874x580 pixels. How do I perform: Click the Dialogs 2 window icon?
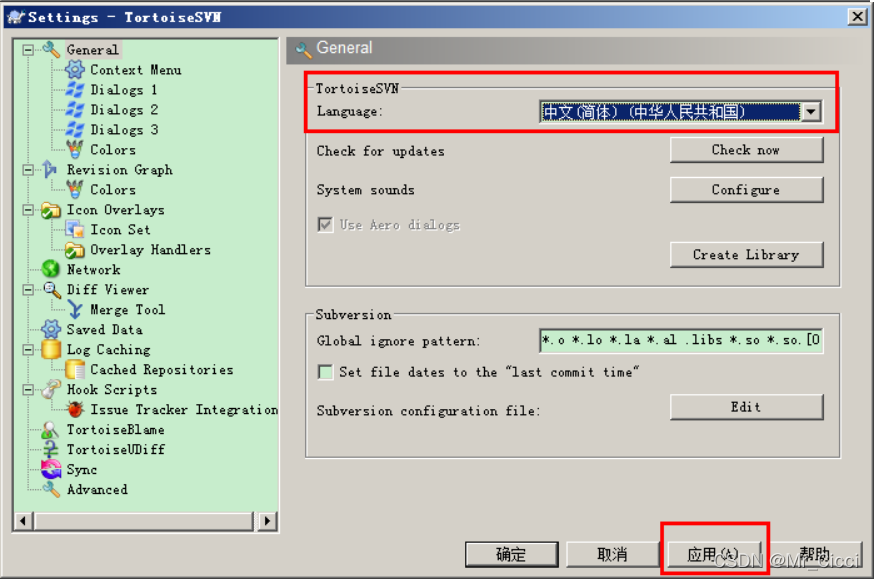tap(75, 110)
